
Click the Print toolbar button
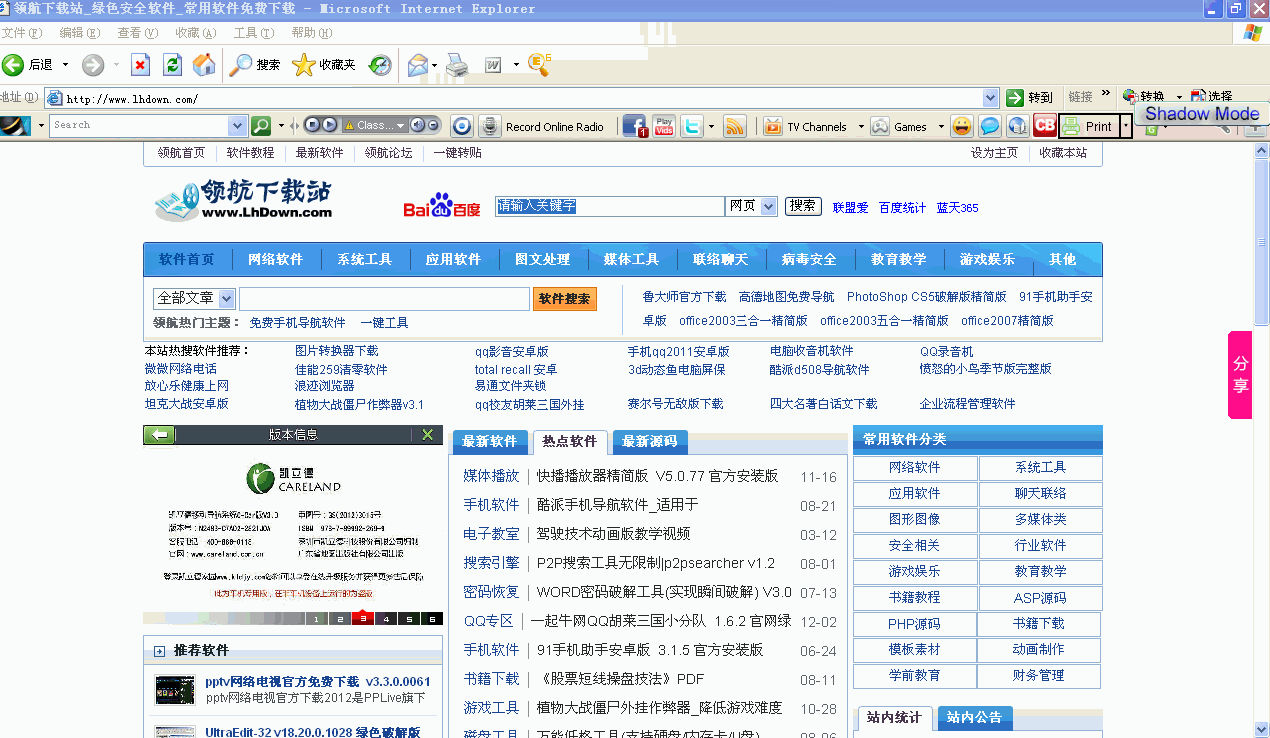1088,126
